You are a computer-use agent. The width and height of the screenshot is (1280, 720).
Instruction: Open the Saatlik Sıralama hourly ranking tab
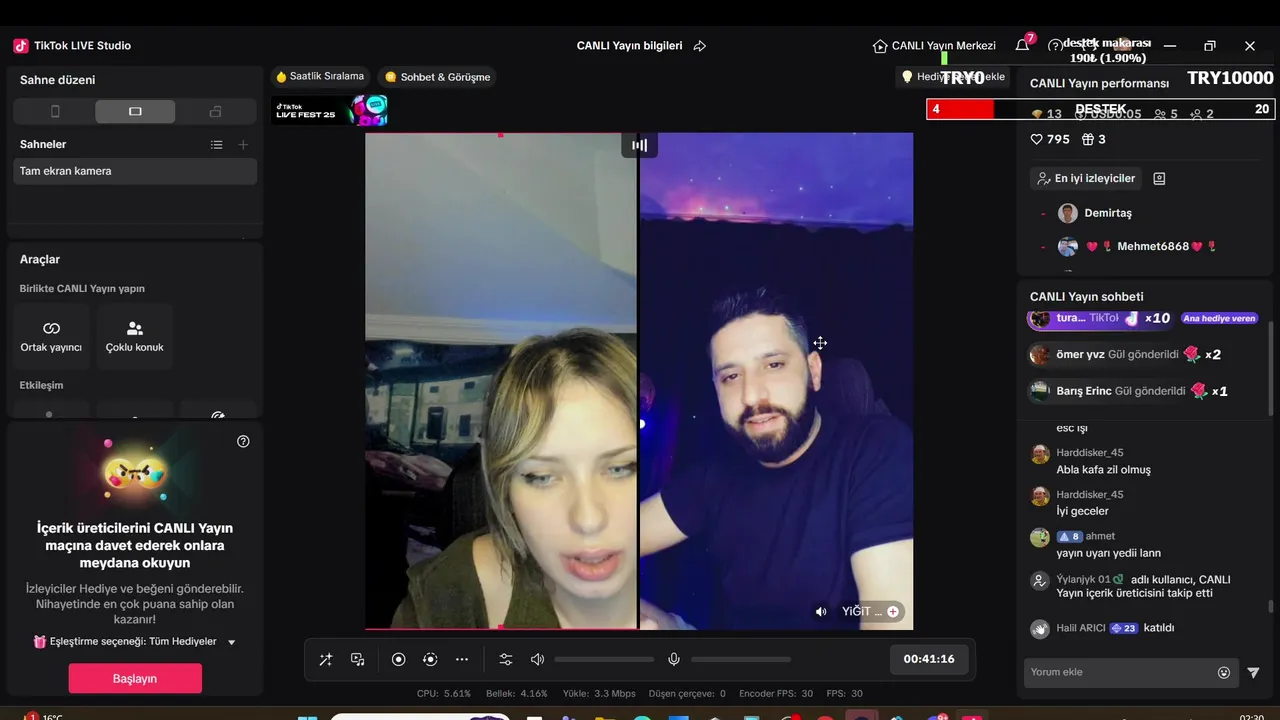320,77
